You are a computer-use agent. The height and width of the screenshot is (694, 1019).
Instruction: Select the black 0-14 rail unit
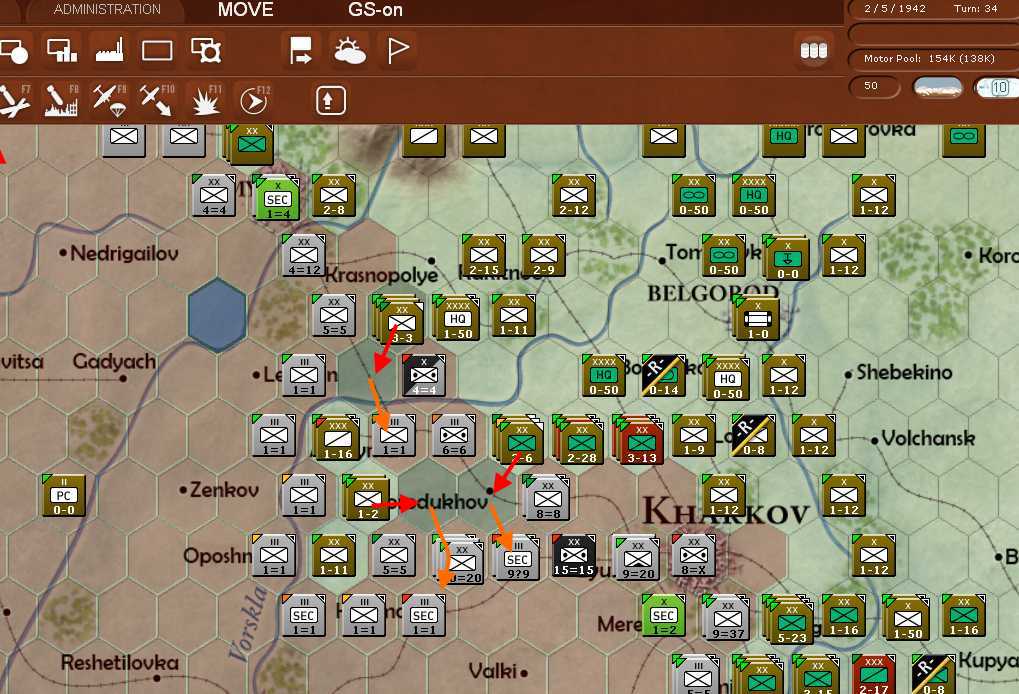click(x=664, y=376)
